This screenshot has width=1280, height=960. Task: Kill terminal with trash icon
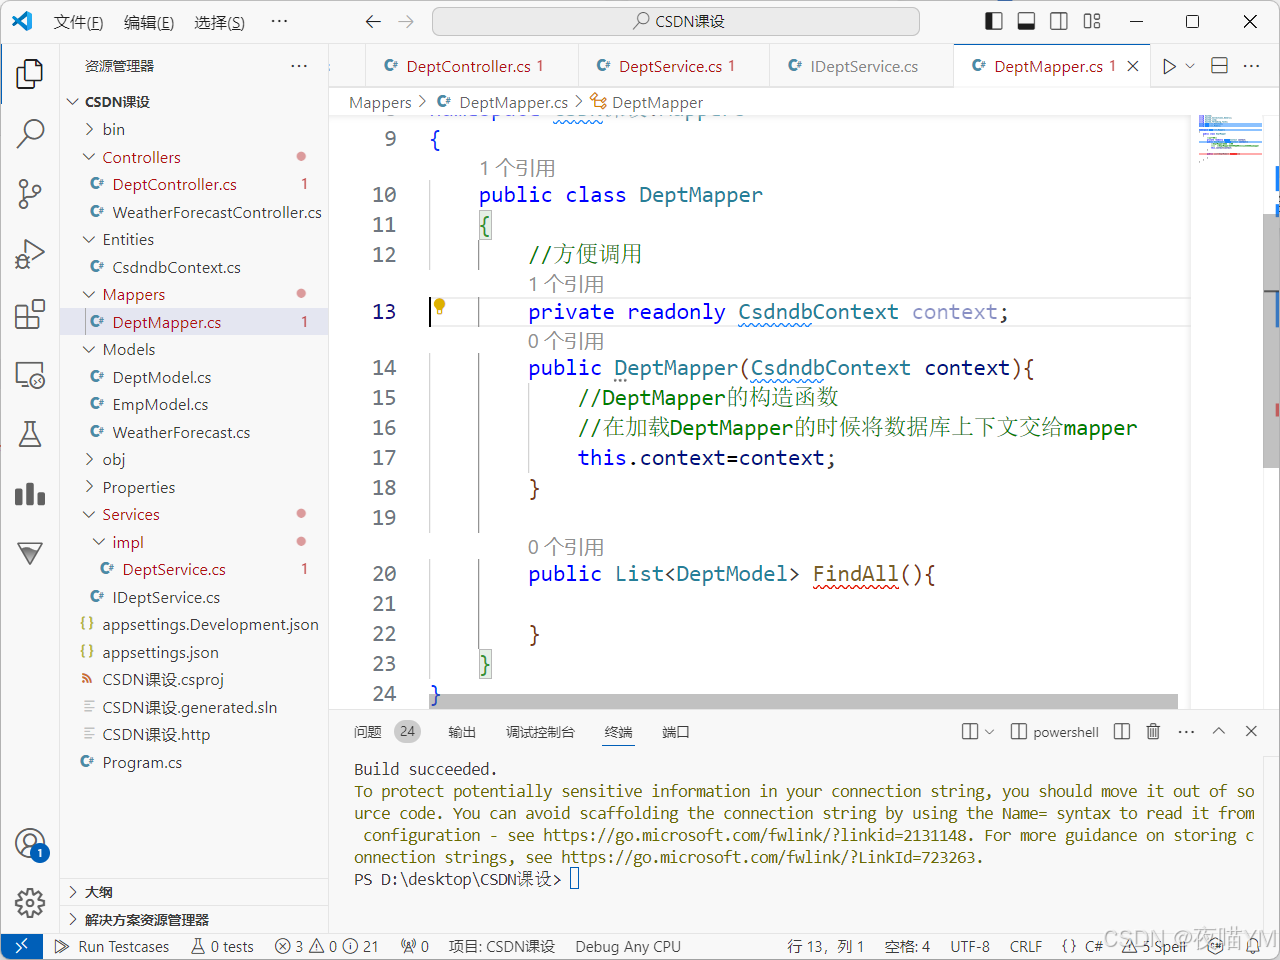click(x=1153, y=732)
